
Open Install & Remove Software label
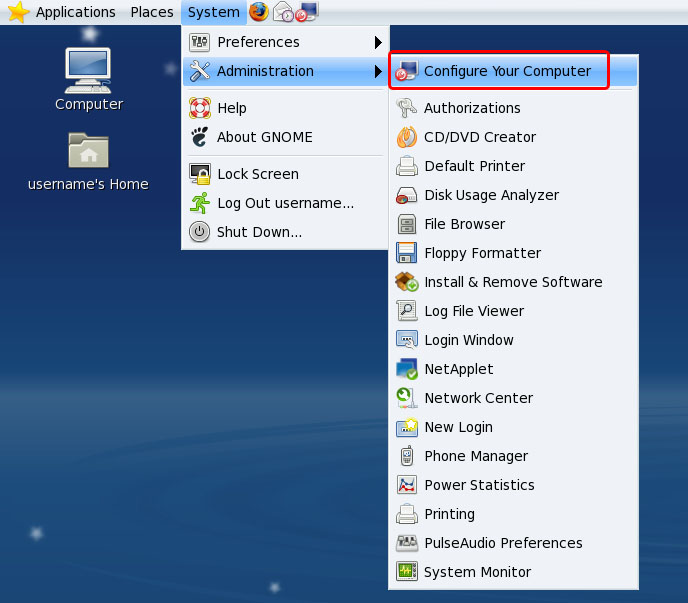click(x=513, y=282)
